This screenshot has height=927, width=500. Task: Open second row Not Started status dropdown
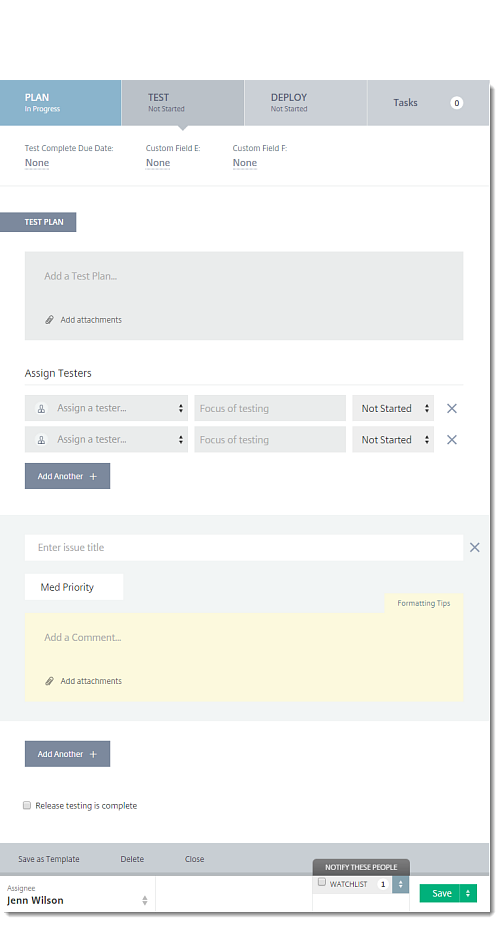[x=393, y=440]
